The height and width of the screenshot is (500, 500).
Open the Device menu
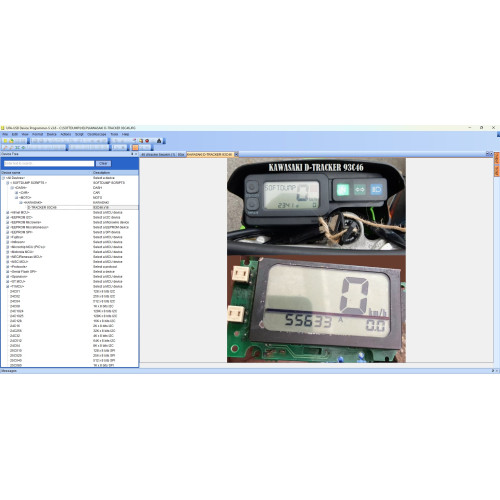[x=52, y=134]
